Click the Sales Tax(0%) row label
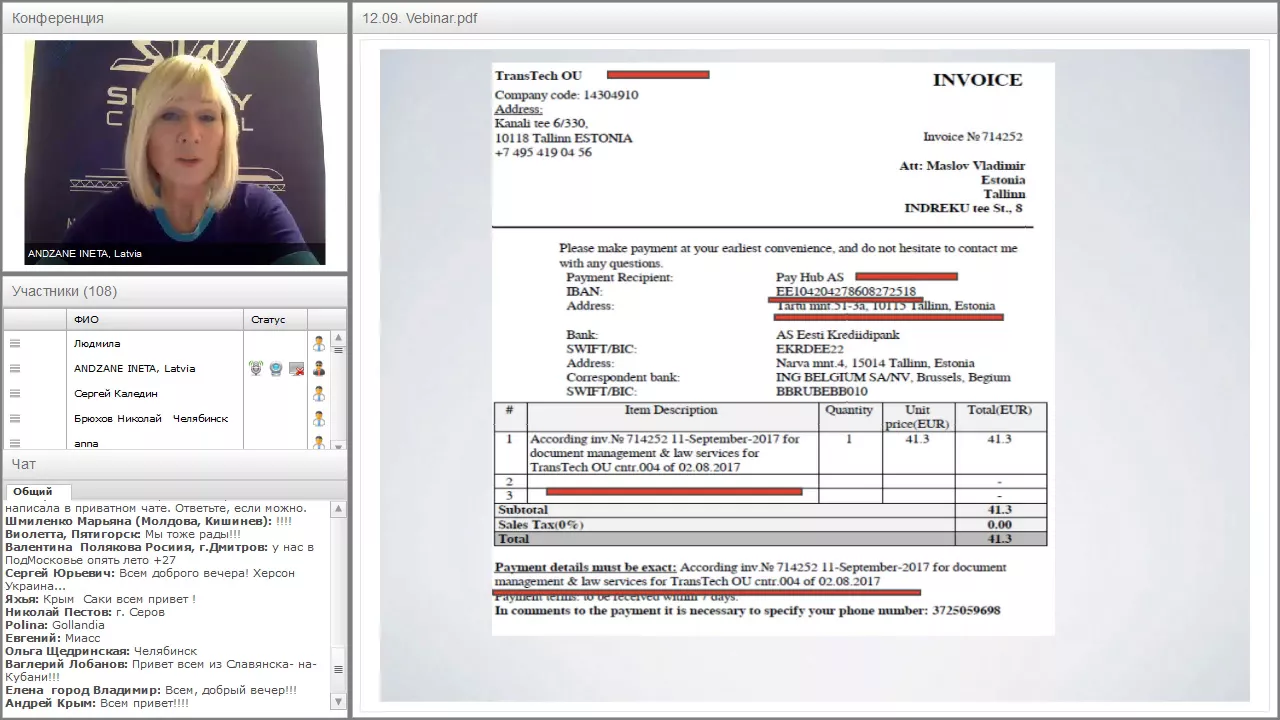 coord(541,525)
